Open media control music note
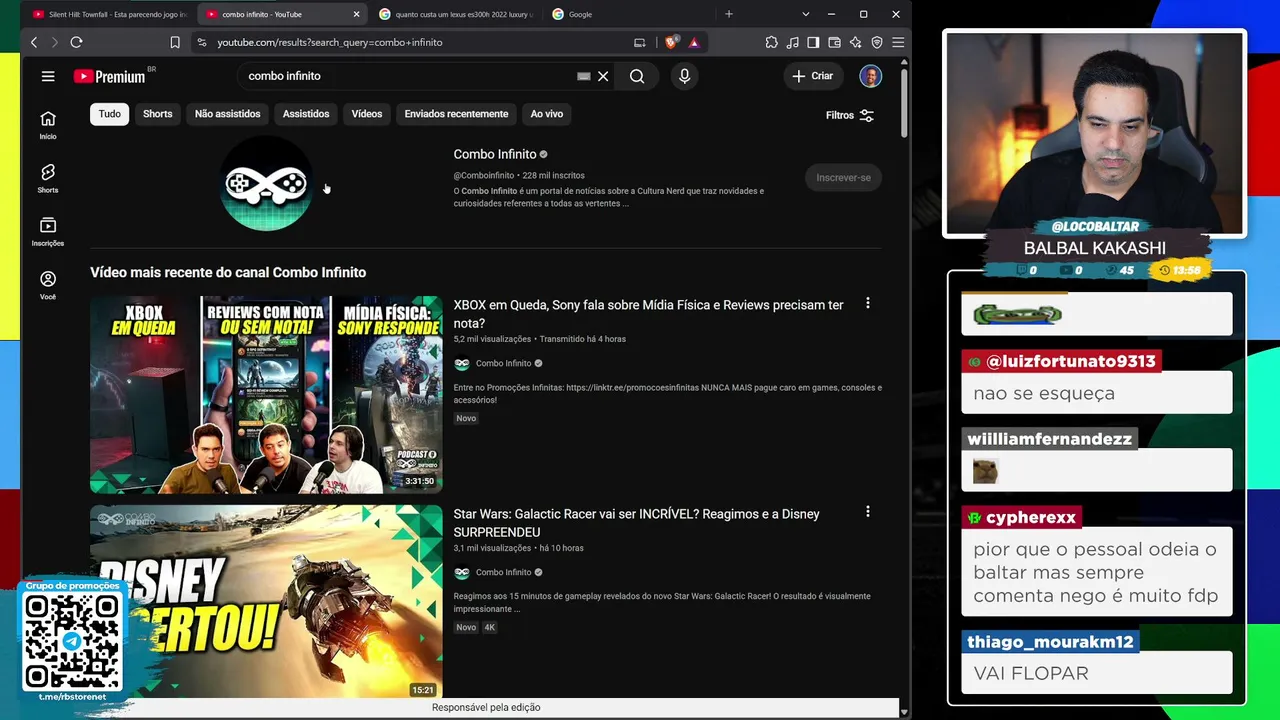This screenshot has height=720, width=1280. click(793, 42)
